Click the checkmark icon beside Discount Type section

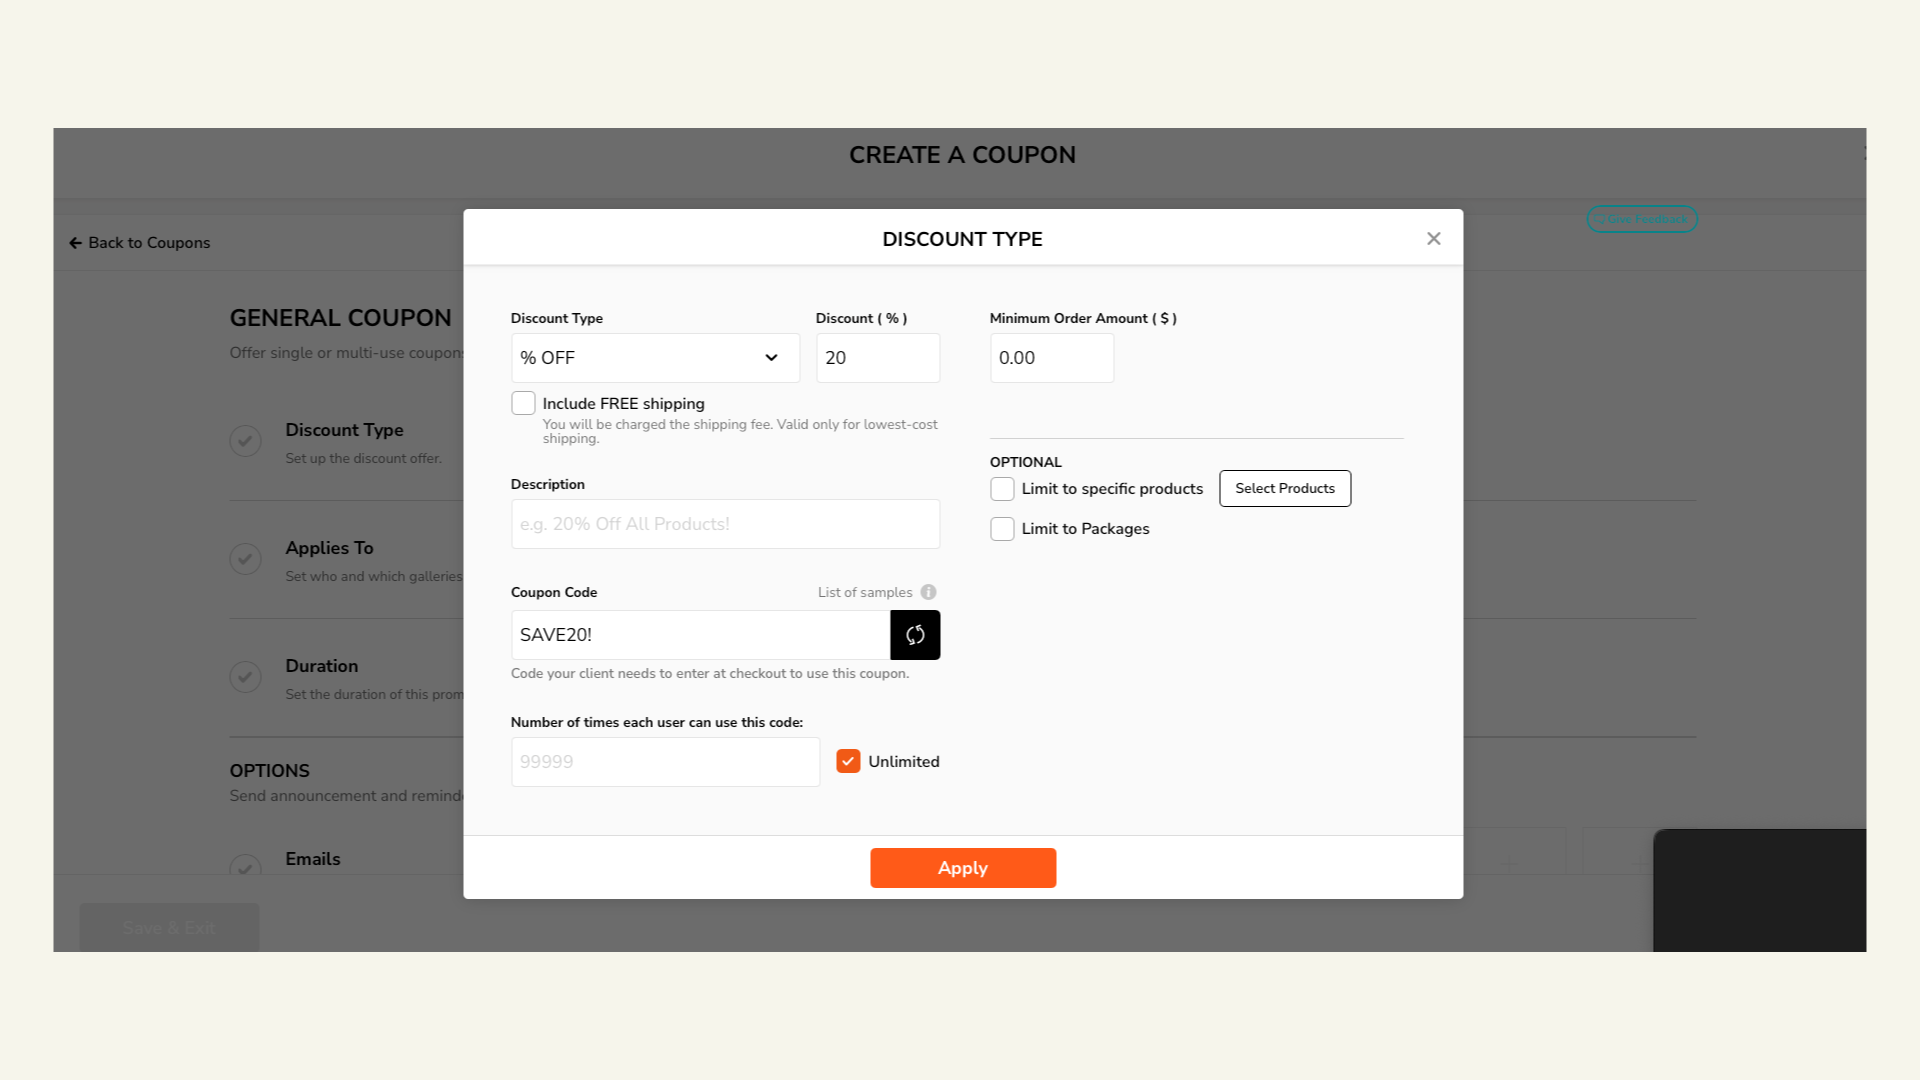[246, 441]
